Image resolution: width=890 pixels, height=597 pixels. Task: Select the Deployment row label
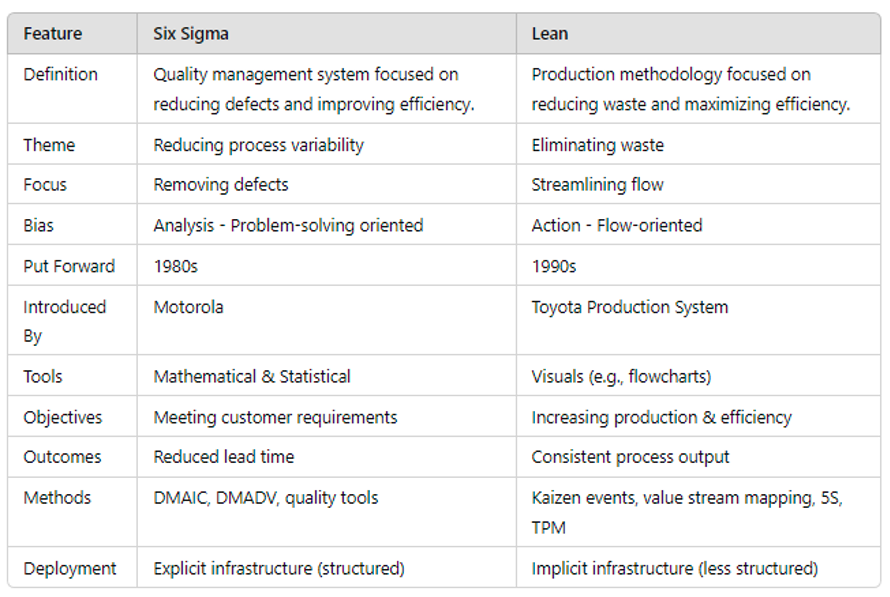(x=70, y=568)
